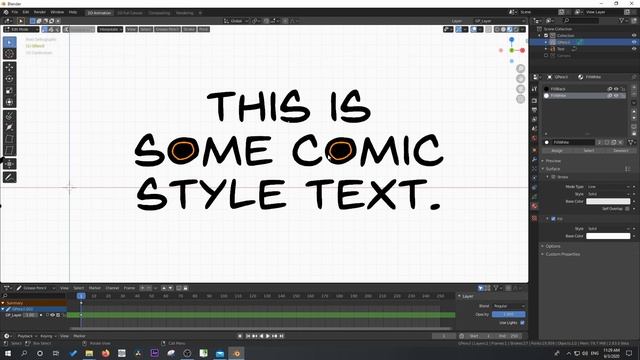
Task: Expand the Custom Properties panel
Action: pos(562,254)
